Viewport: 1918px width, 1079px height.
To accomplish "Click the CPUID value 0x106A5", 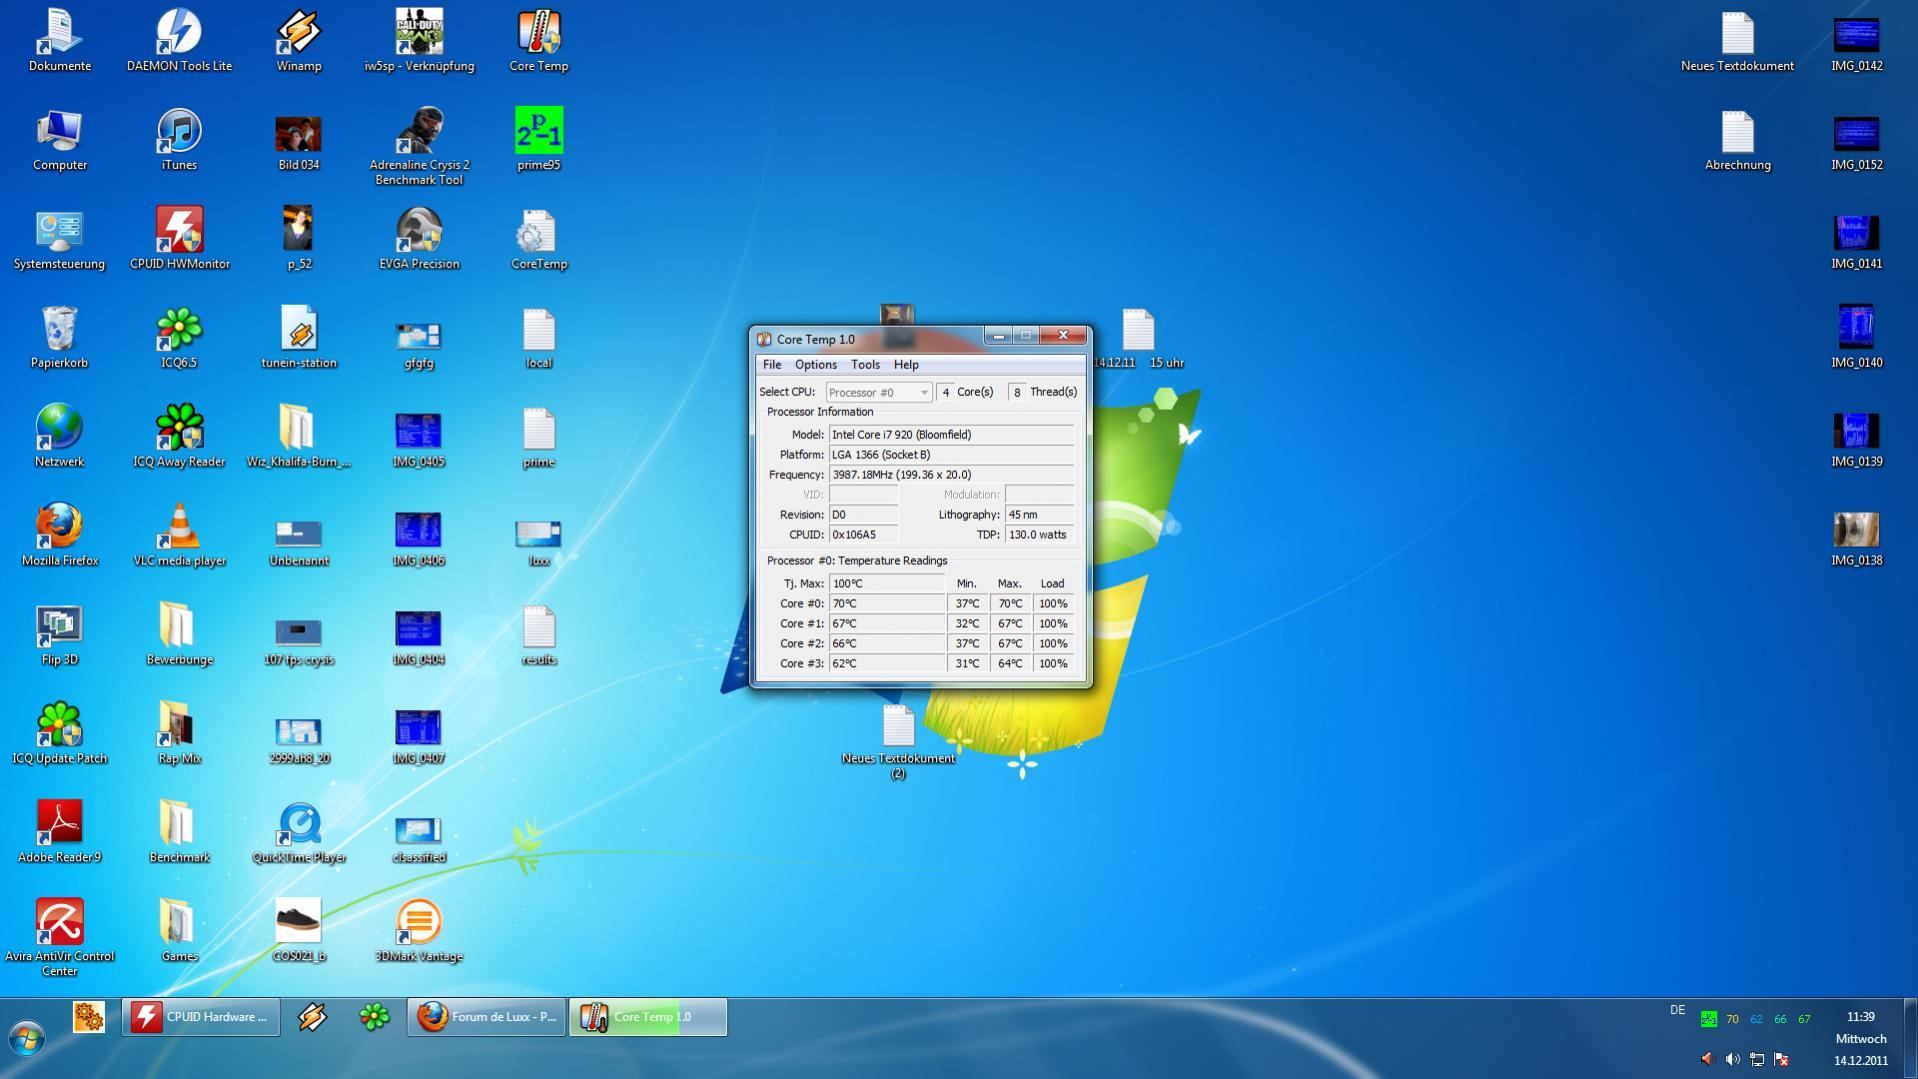I will pos(863,535).
